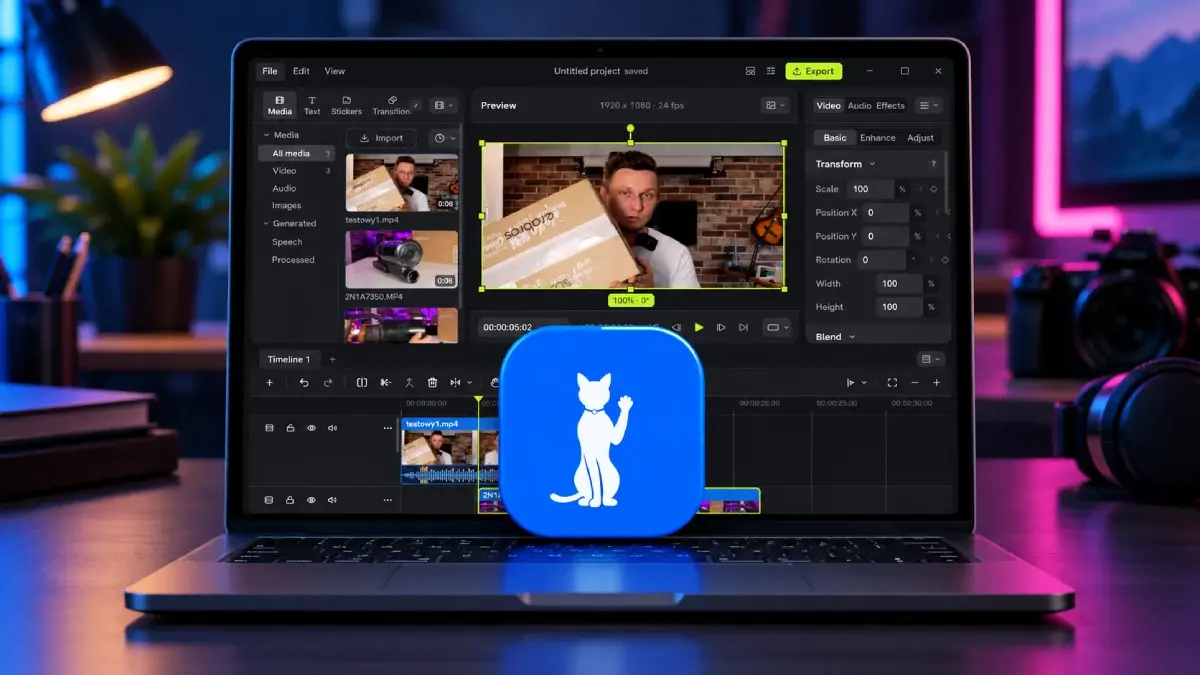Collapse the Media tree section

(266, 135)
